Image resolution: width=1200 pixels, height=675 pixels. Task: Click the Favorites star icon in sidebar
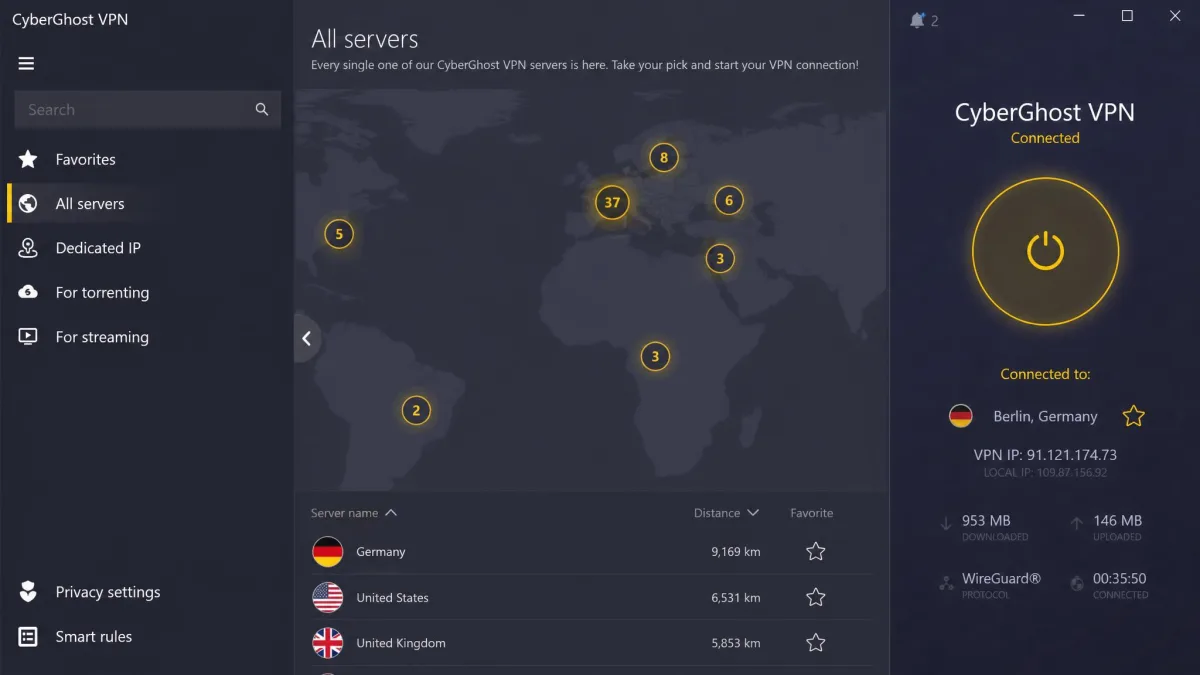coord(28,159)
